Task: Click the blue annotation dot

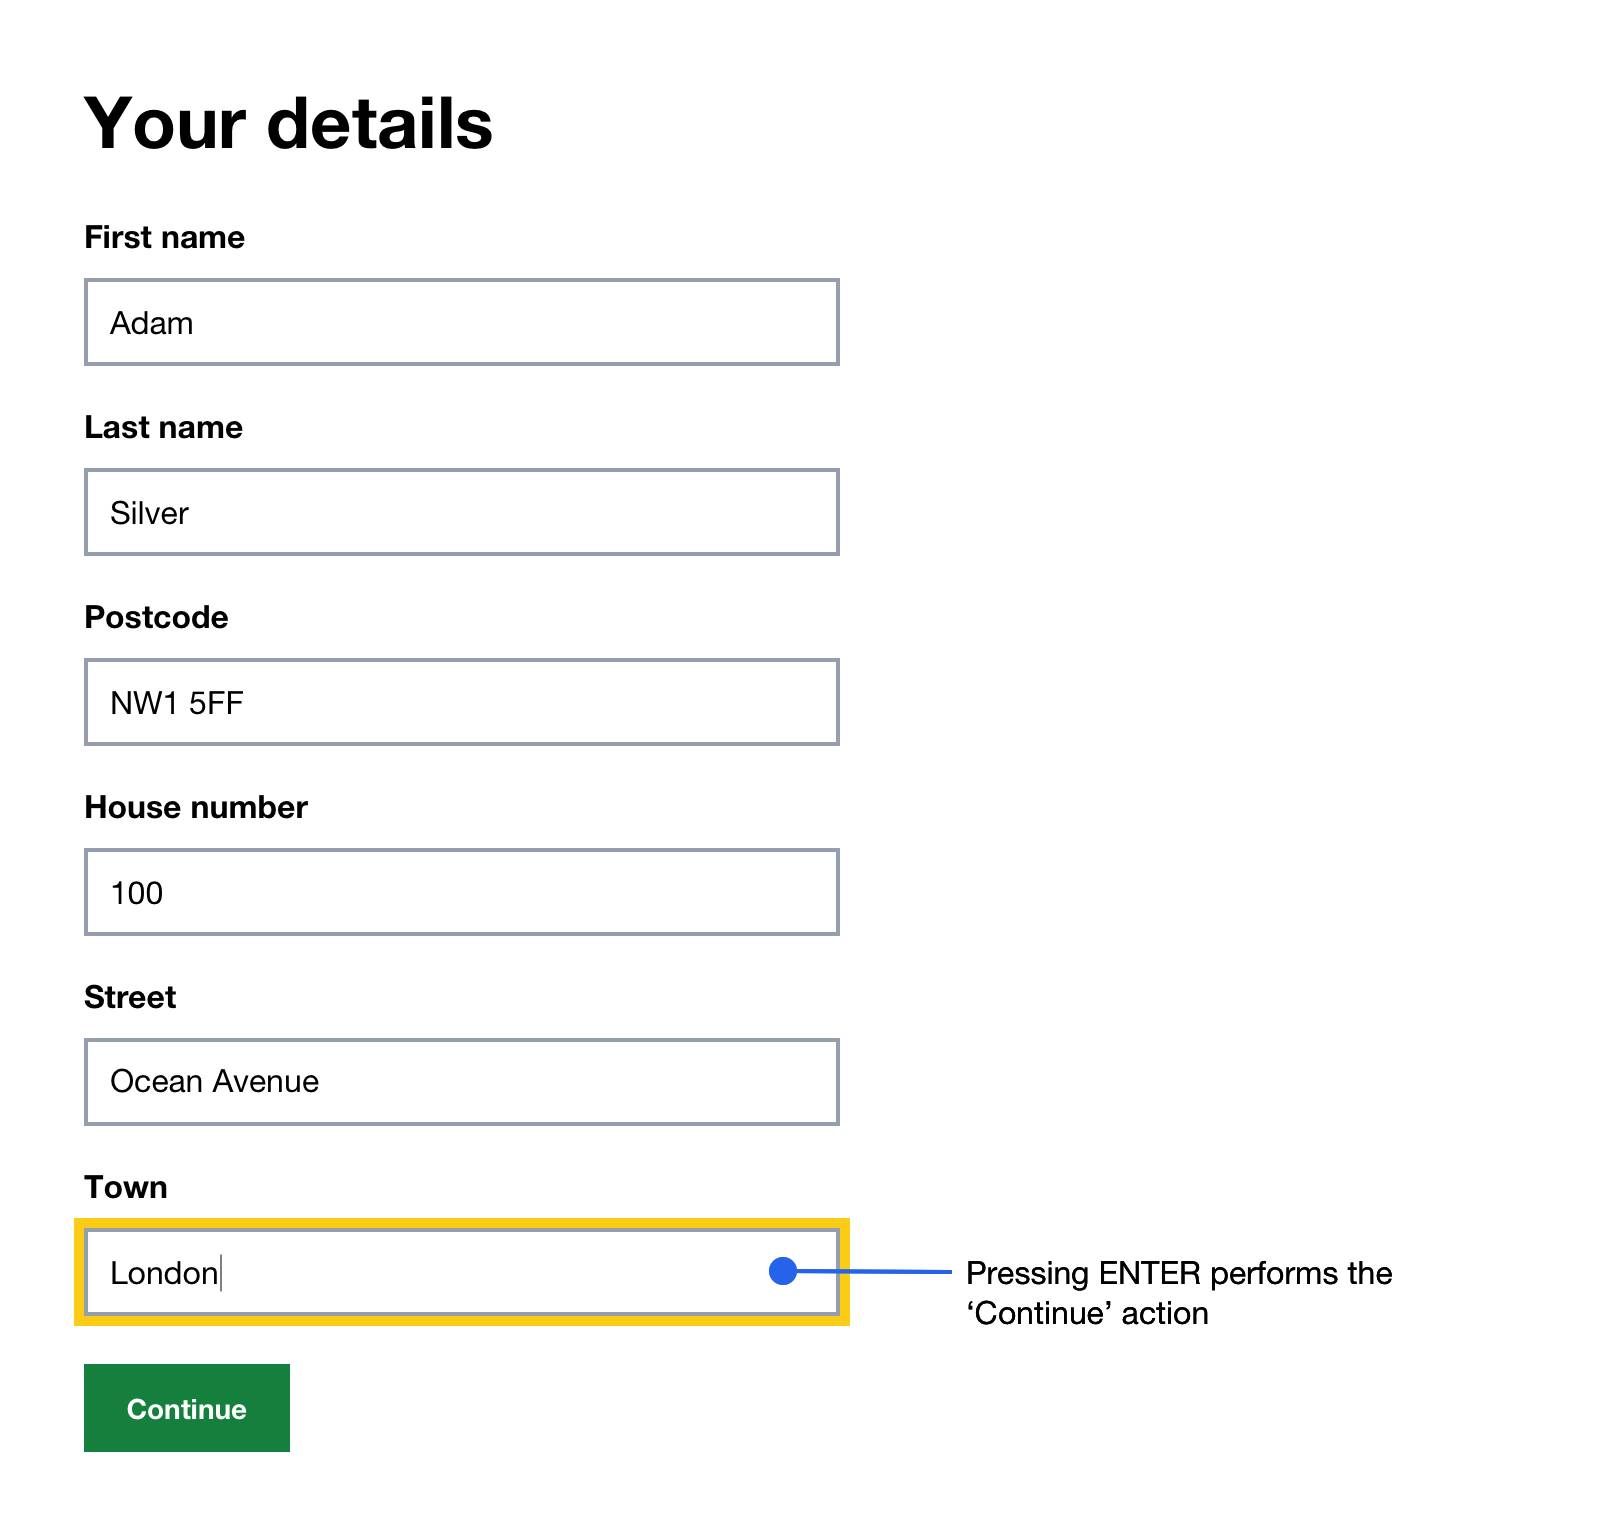Action: (x=781, y=1272)
